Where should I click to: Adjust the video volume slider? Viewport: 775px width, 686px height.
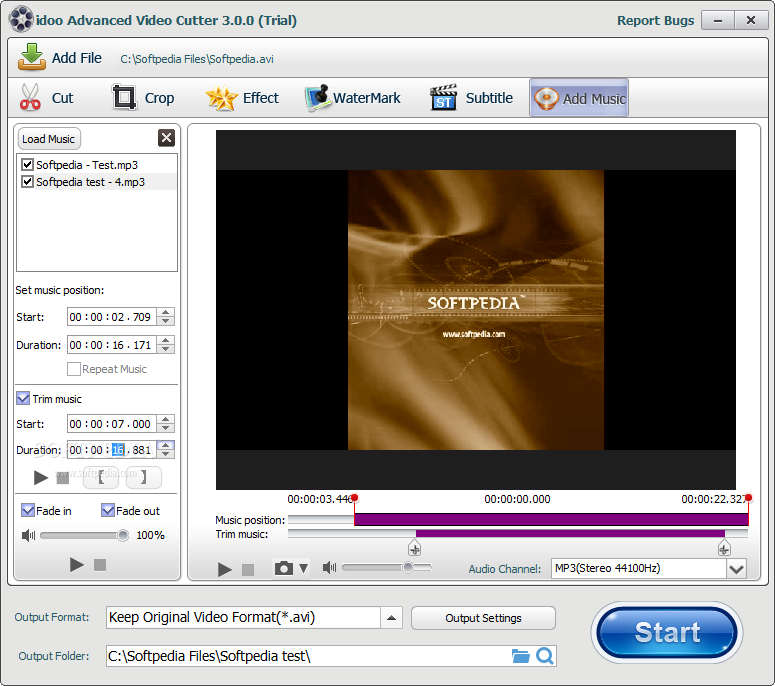point(408,567)
